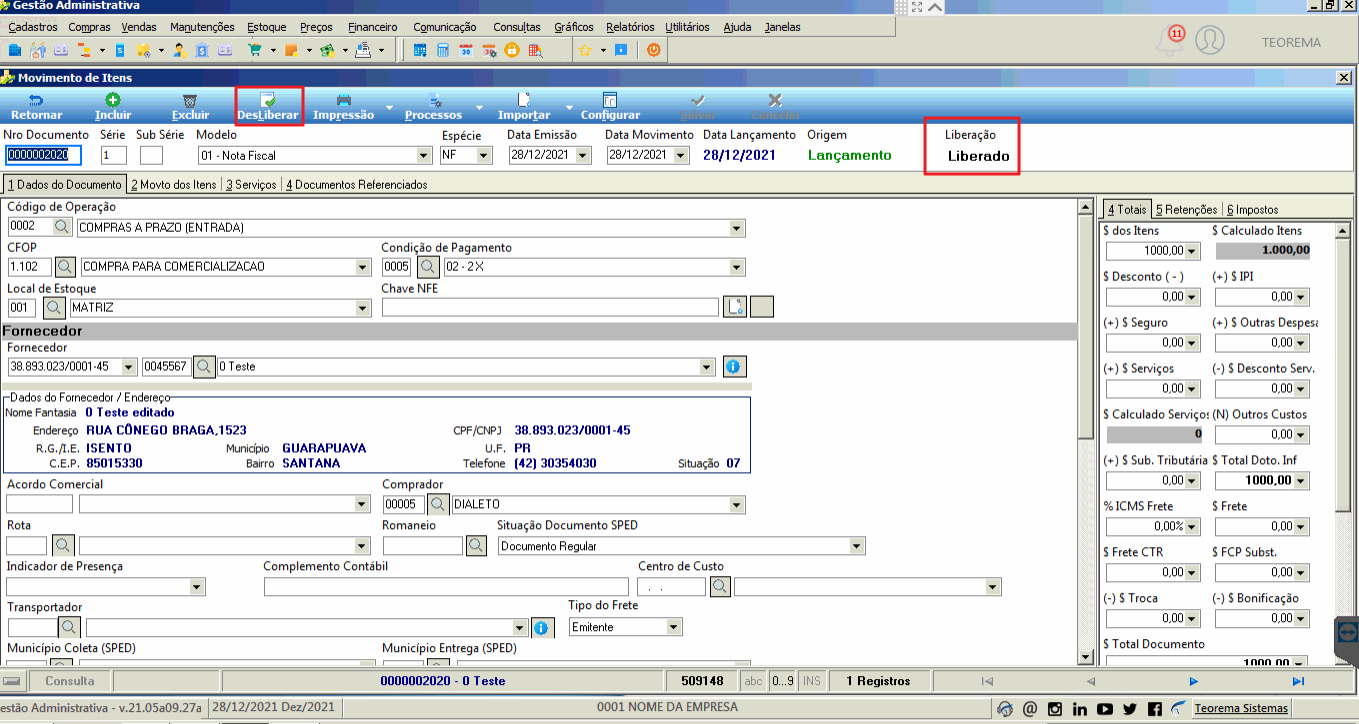Open the 02 - 2 X payment condition dropdown
The width and height of the screenshot is (1359, 724).
(738, 267)
